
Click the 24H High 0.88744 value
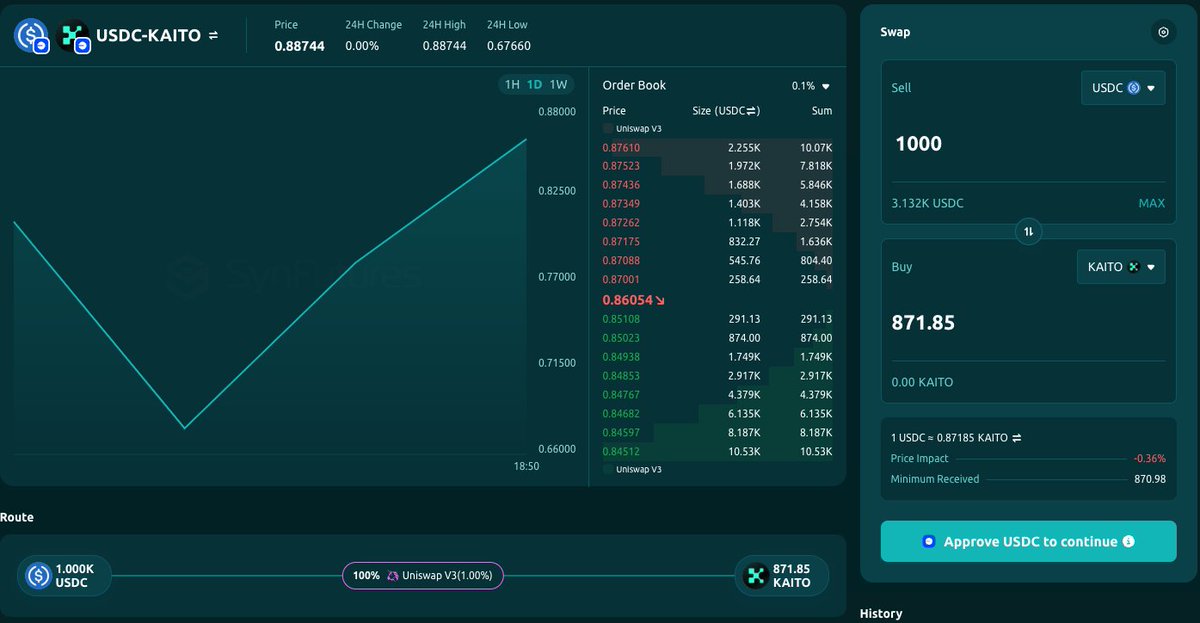click(x=444, y=46)
